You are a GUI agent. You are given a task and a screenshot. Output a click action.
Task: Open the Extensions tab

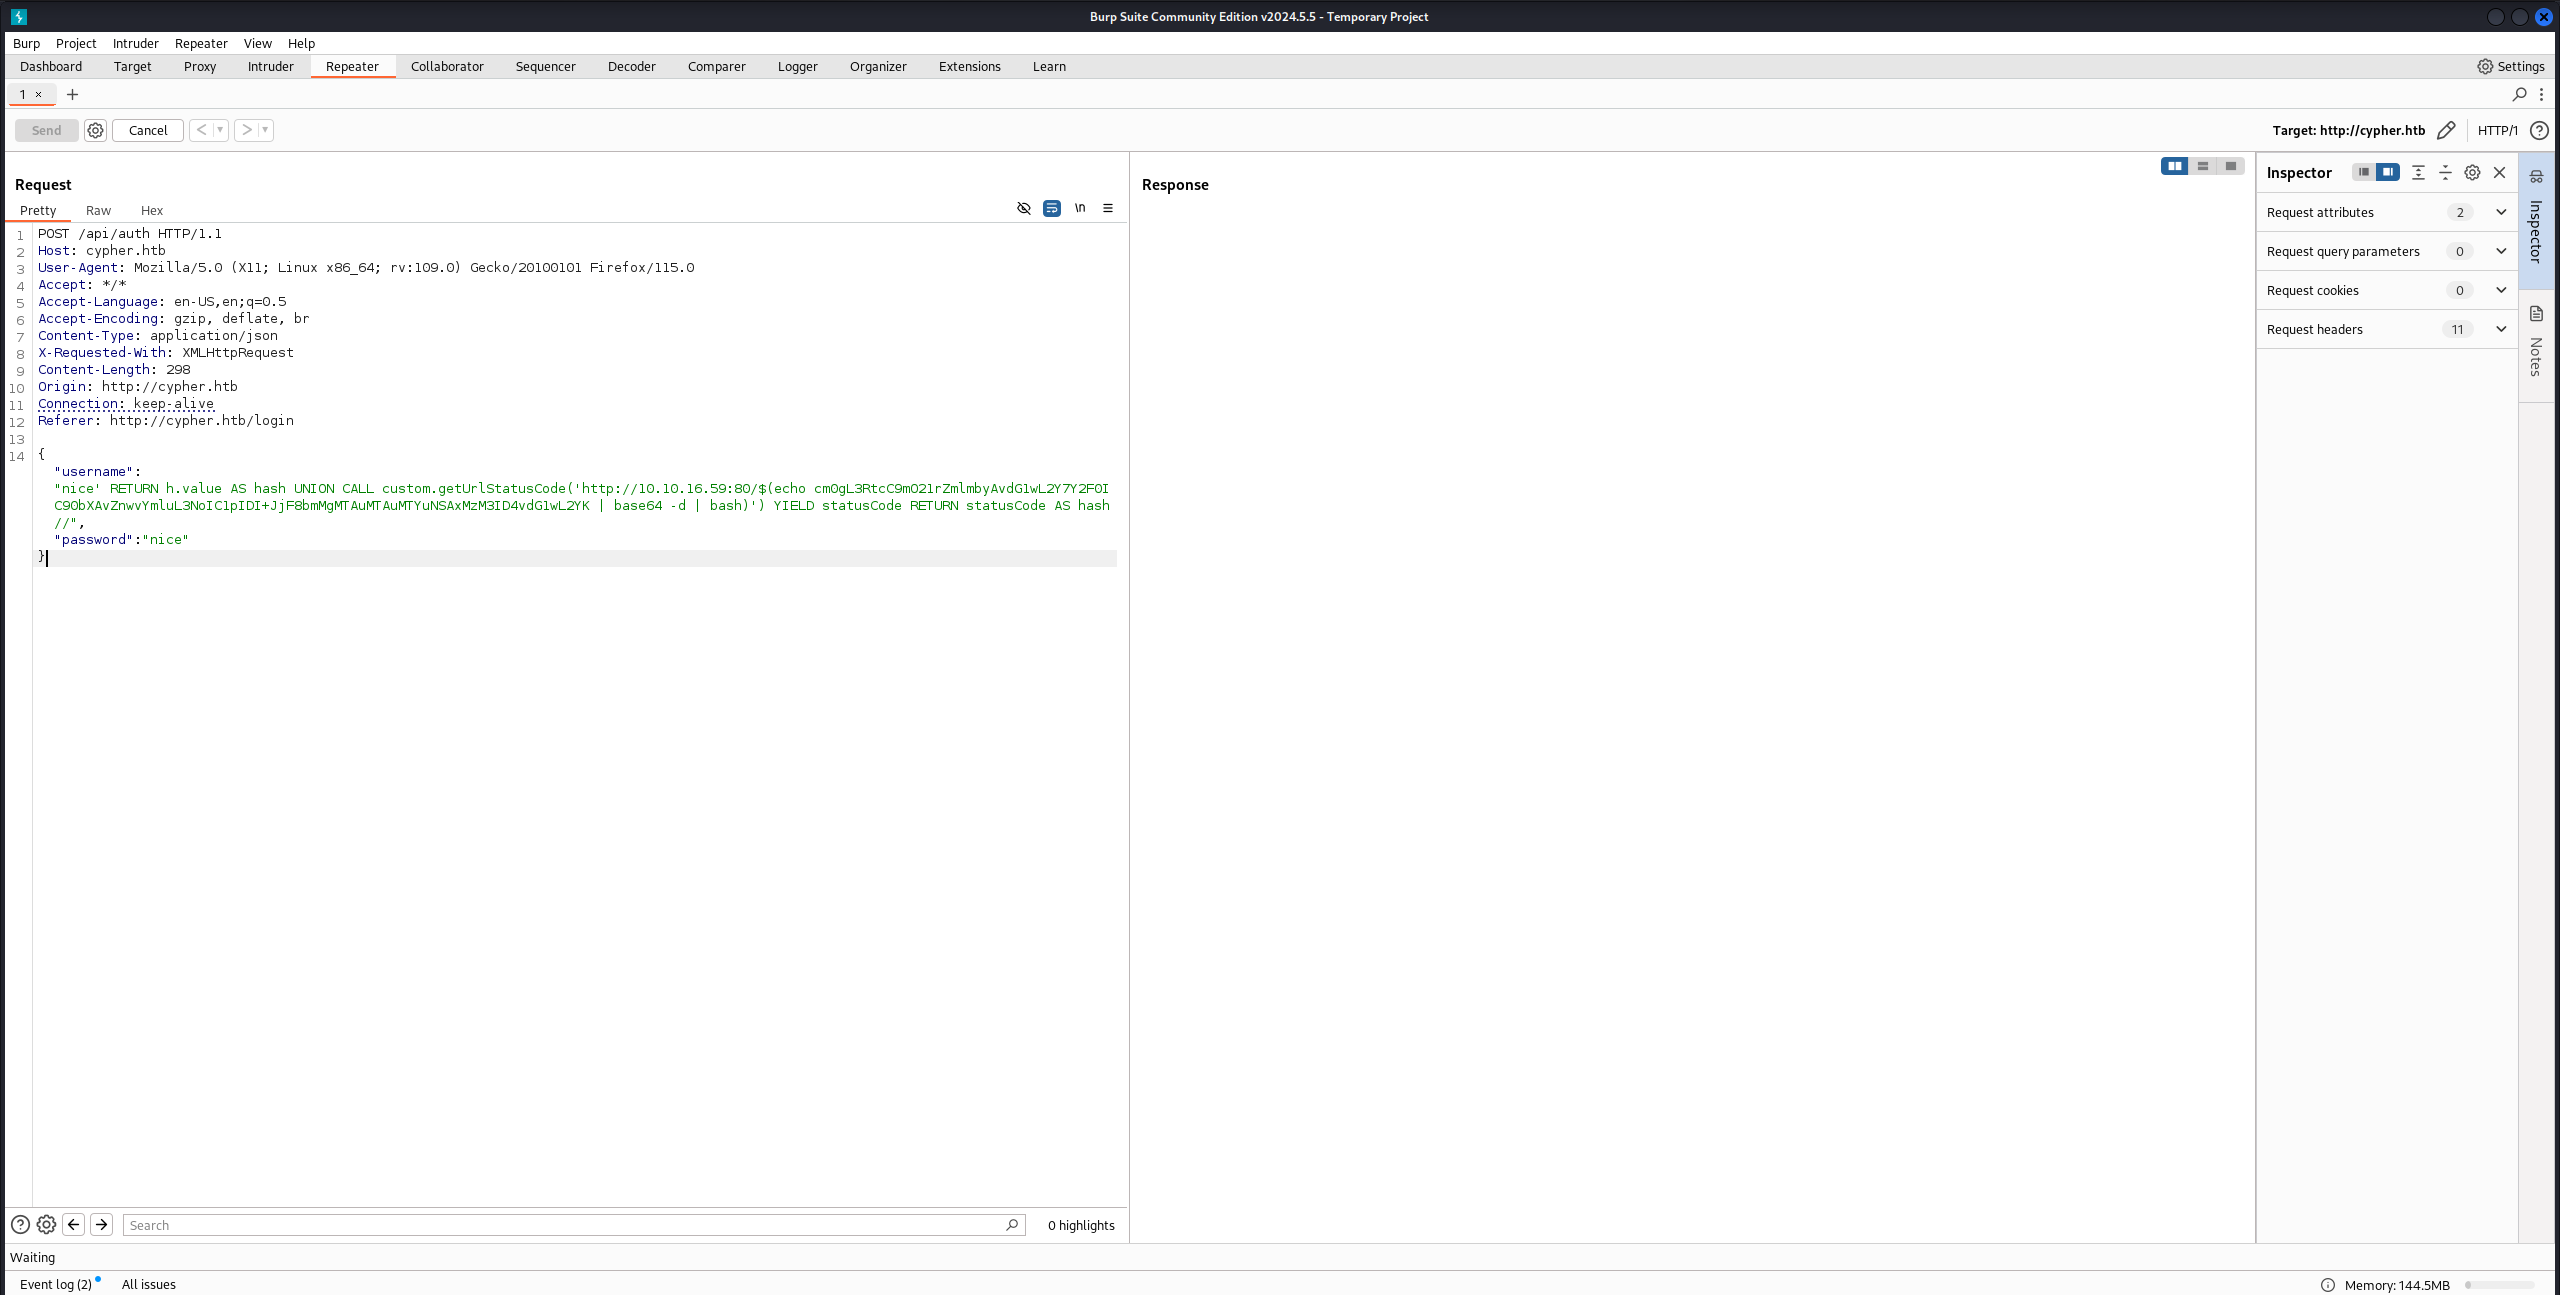[x=970, y=66]
